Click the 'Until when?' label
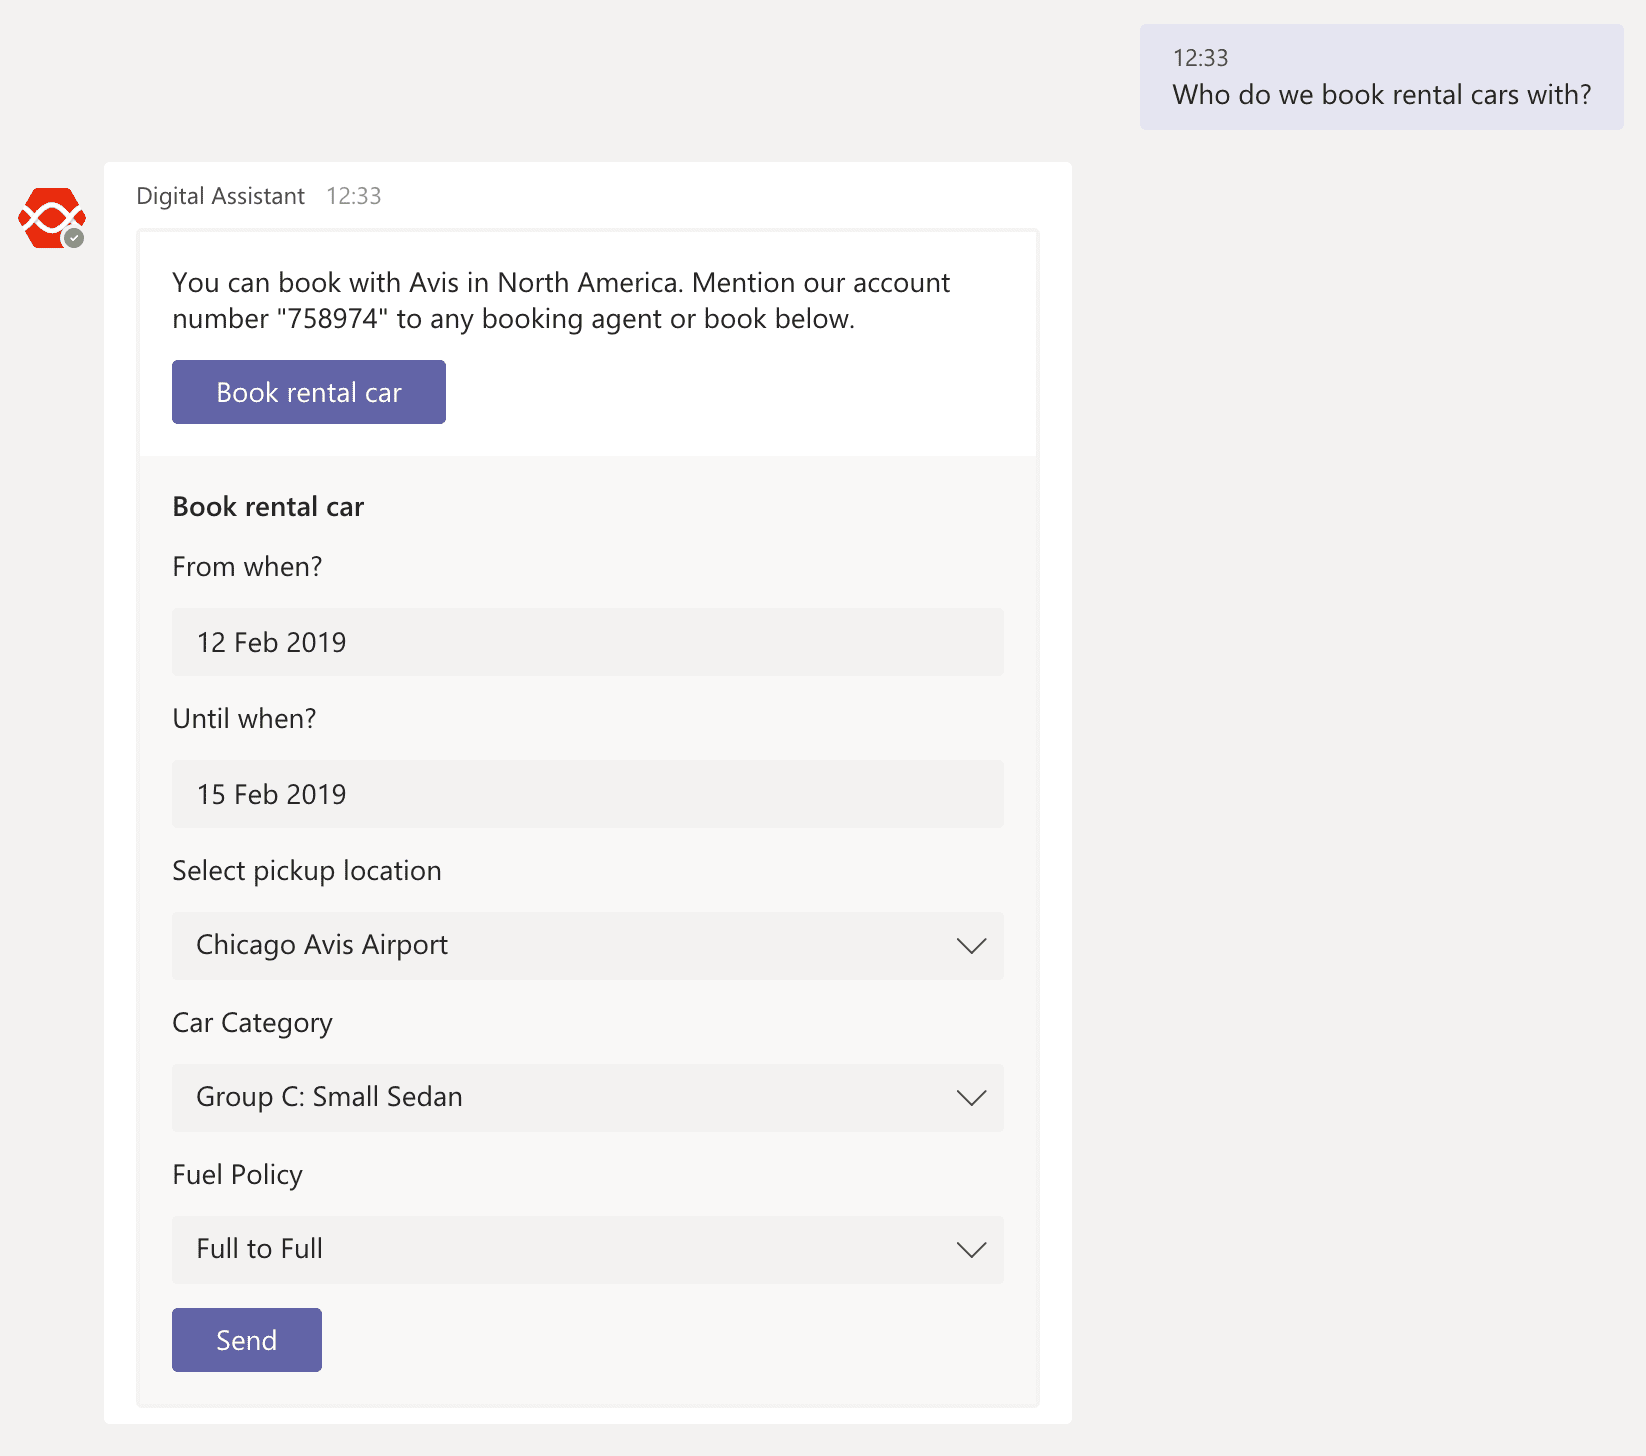 (244, 719)
